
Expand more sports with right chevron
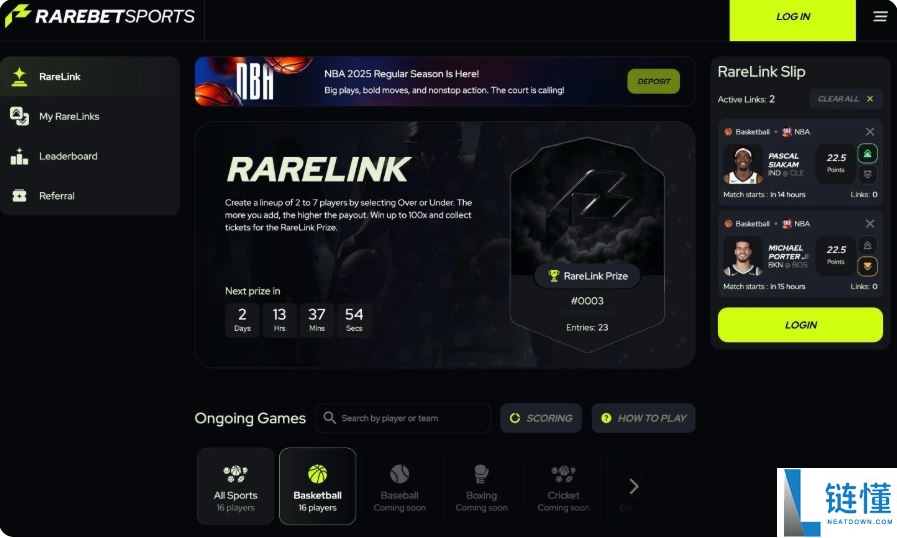click(x=633, y=486)
